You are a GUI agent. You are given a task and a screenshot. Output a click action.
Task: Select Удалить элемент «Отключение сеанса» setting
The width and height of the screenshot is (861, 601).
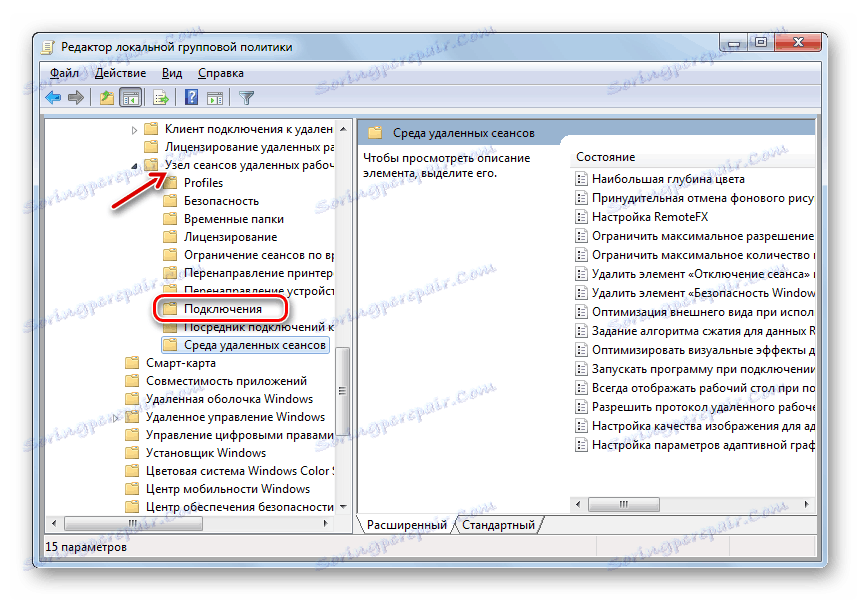point(703,274)
